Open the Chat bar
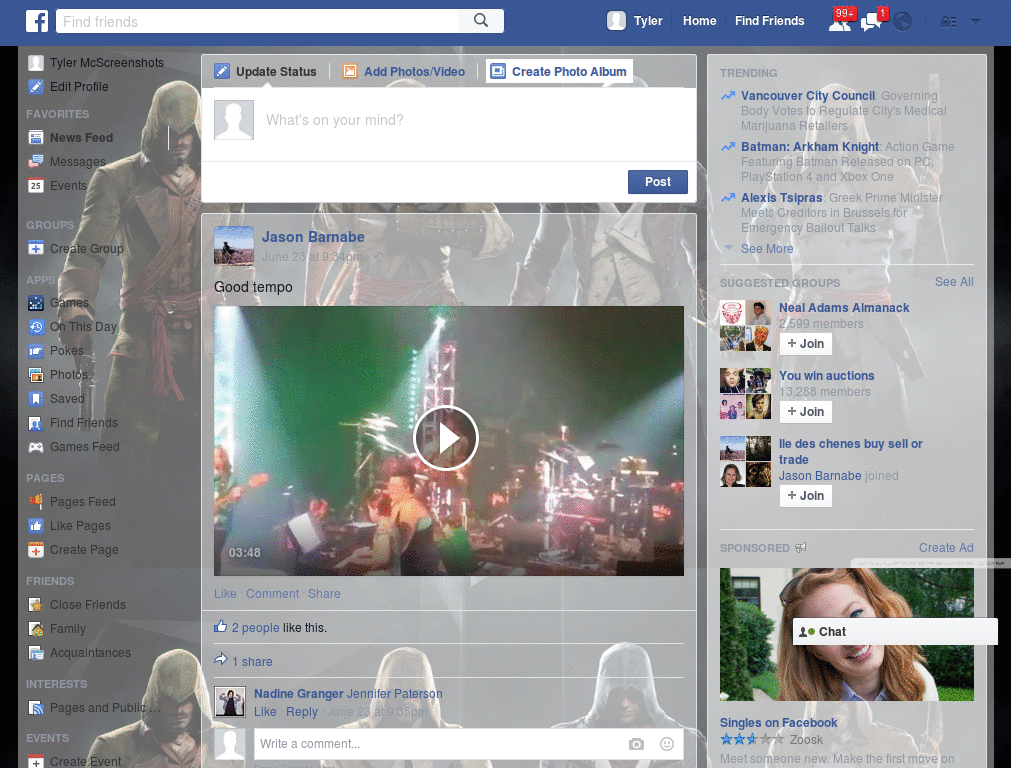Image resolution: width=1024 pixels, height=768 pixels. [895, 632]
